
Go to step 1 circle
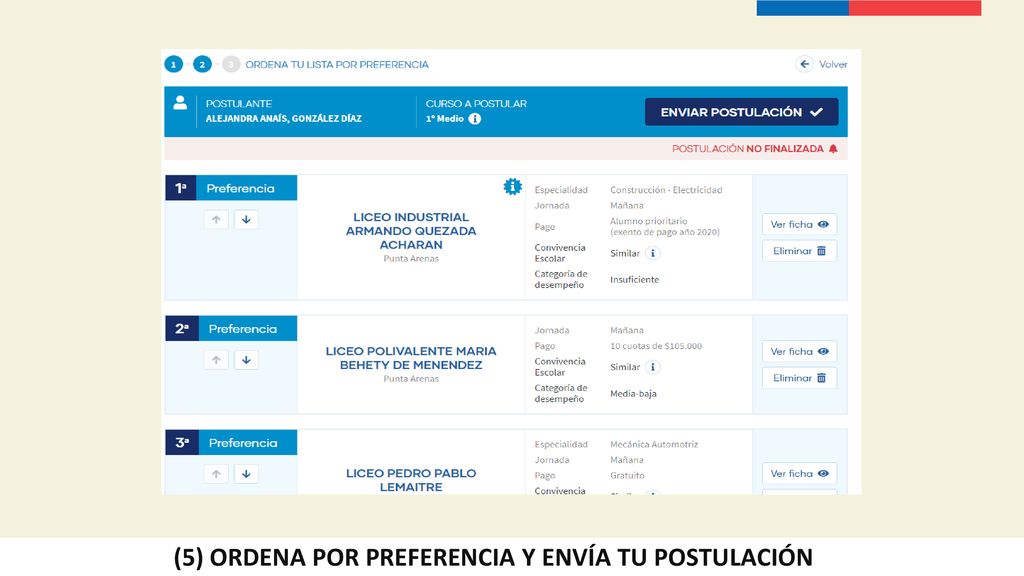click(174, 64)
